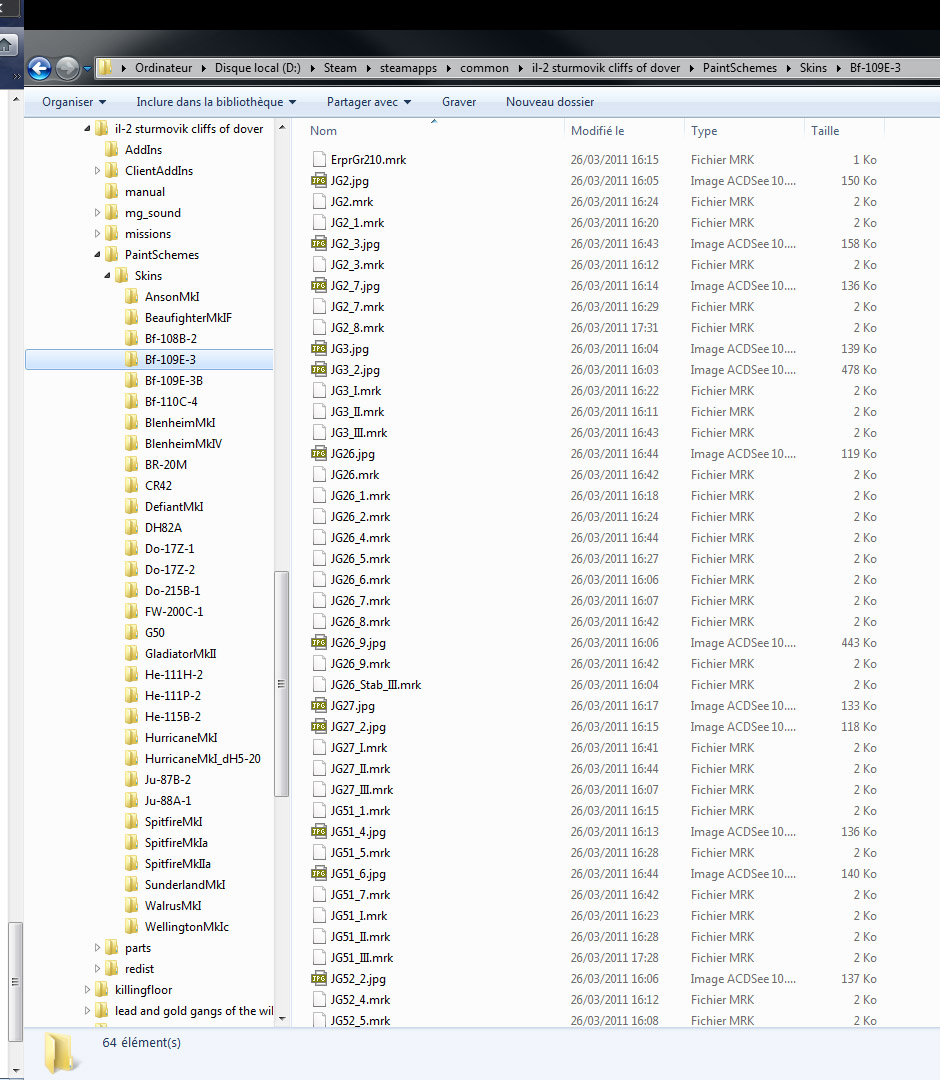Expand the killingfloor folder node

click(x=87, y=990)
